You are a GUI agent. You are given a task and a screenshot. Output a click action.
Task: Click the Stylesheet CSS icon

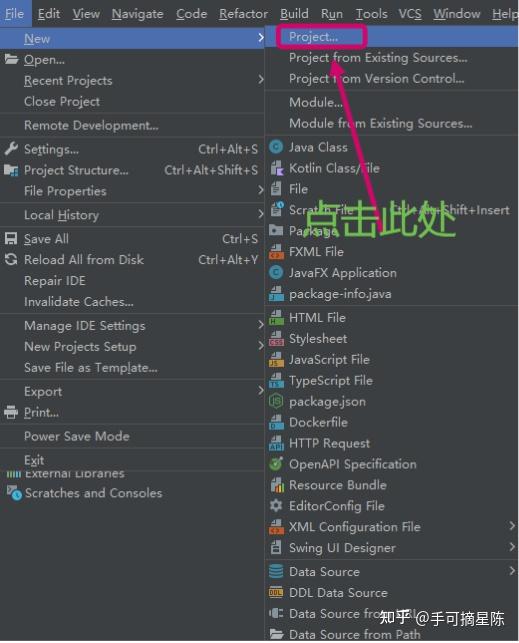coord(276,339)
